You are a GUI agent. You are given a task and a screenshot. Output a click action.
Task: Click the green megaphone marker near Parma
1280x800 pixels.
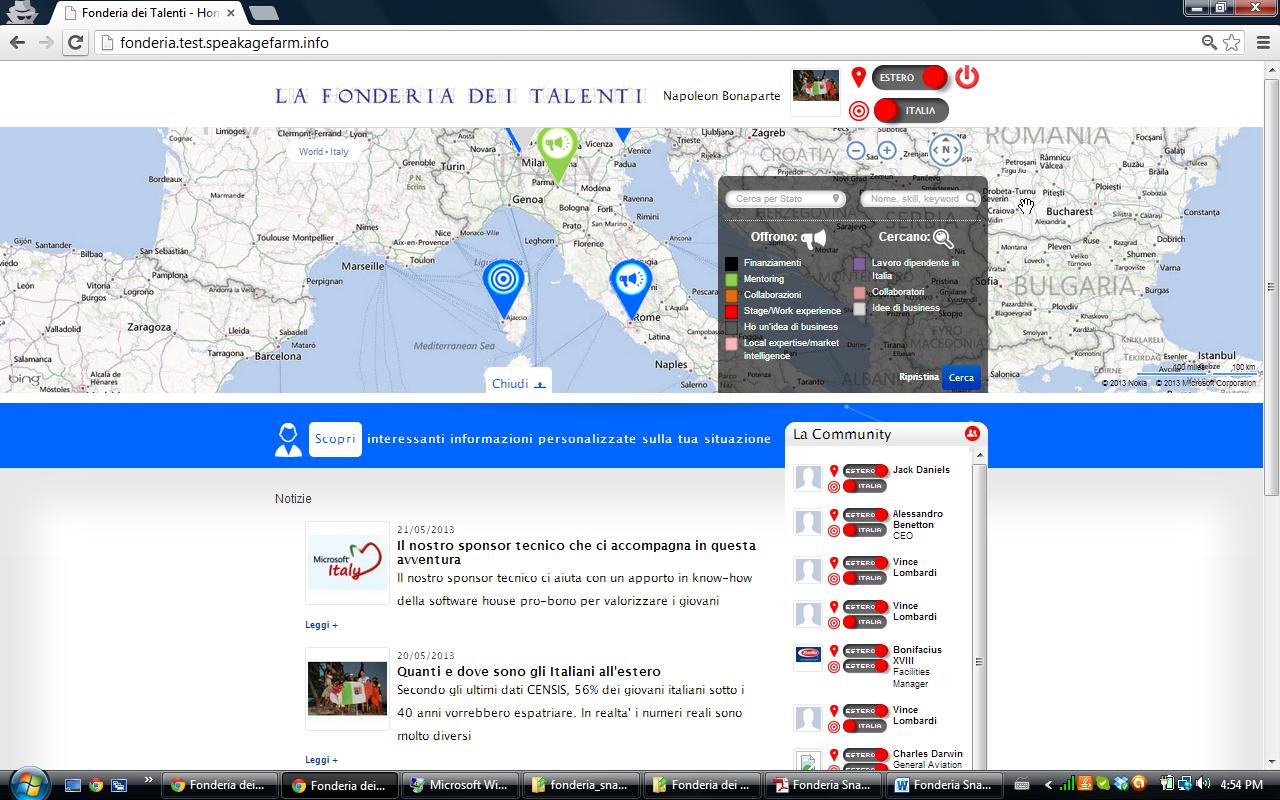point(557,155)
